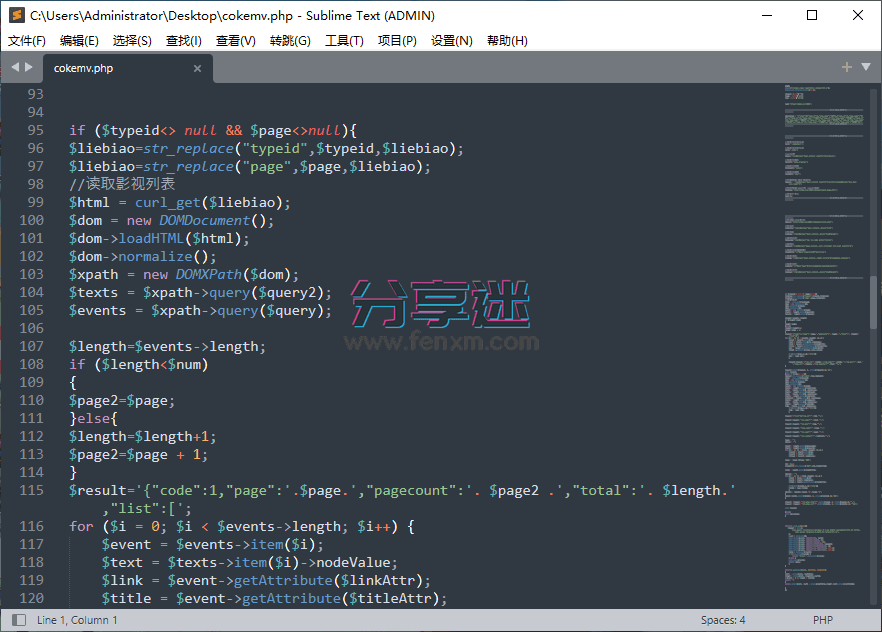The image size is (882, 632).
Task: Open the 文件(F) menu
Action: tap(26, 40)
